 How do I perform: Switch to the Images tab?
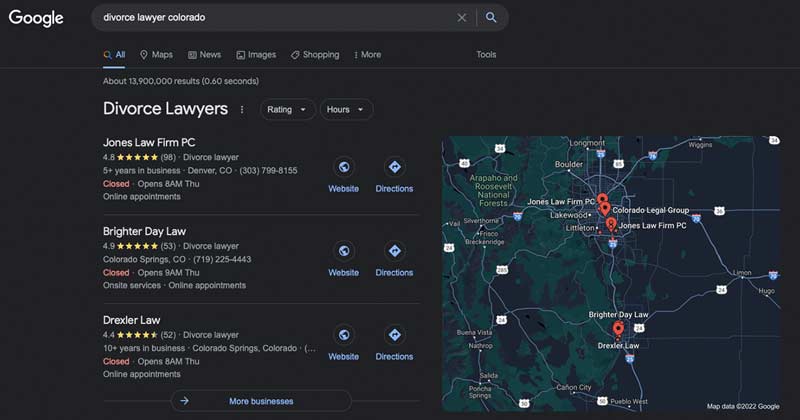[x=256, y=55]
